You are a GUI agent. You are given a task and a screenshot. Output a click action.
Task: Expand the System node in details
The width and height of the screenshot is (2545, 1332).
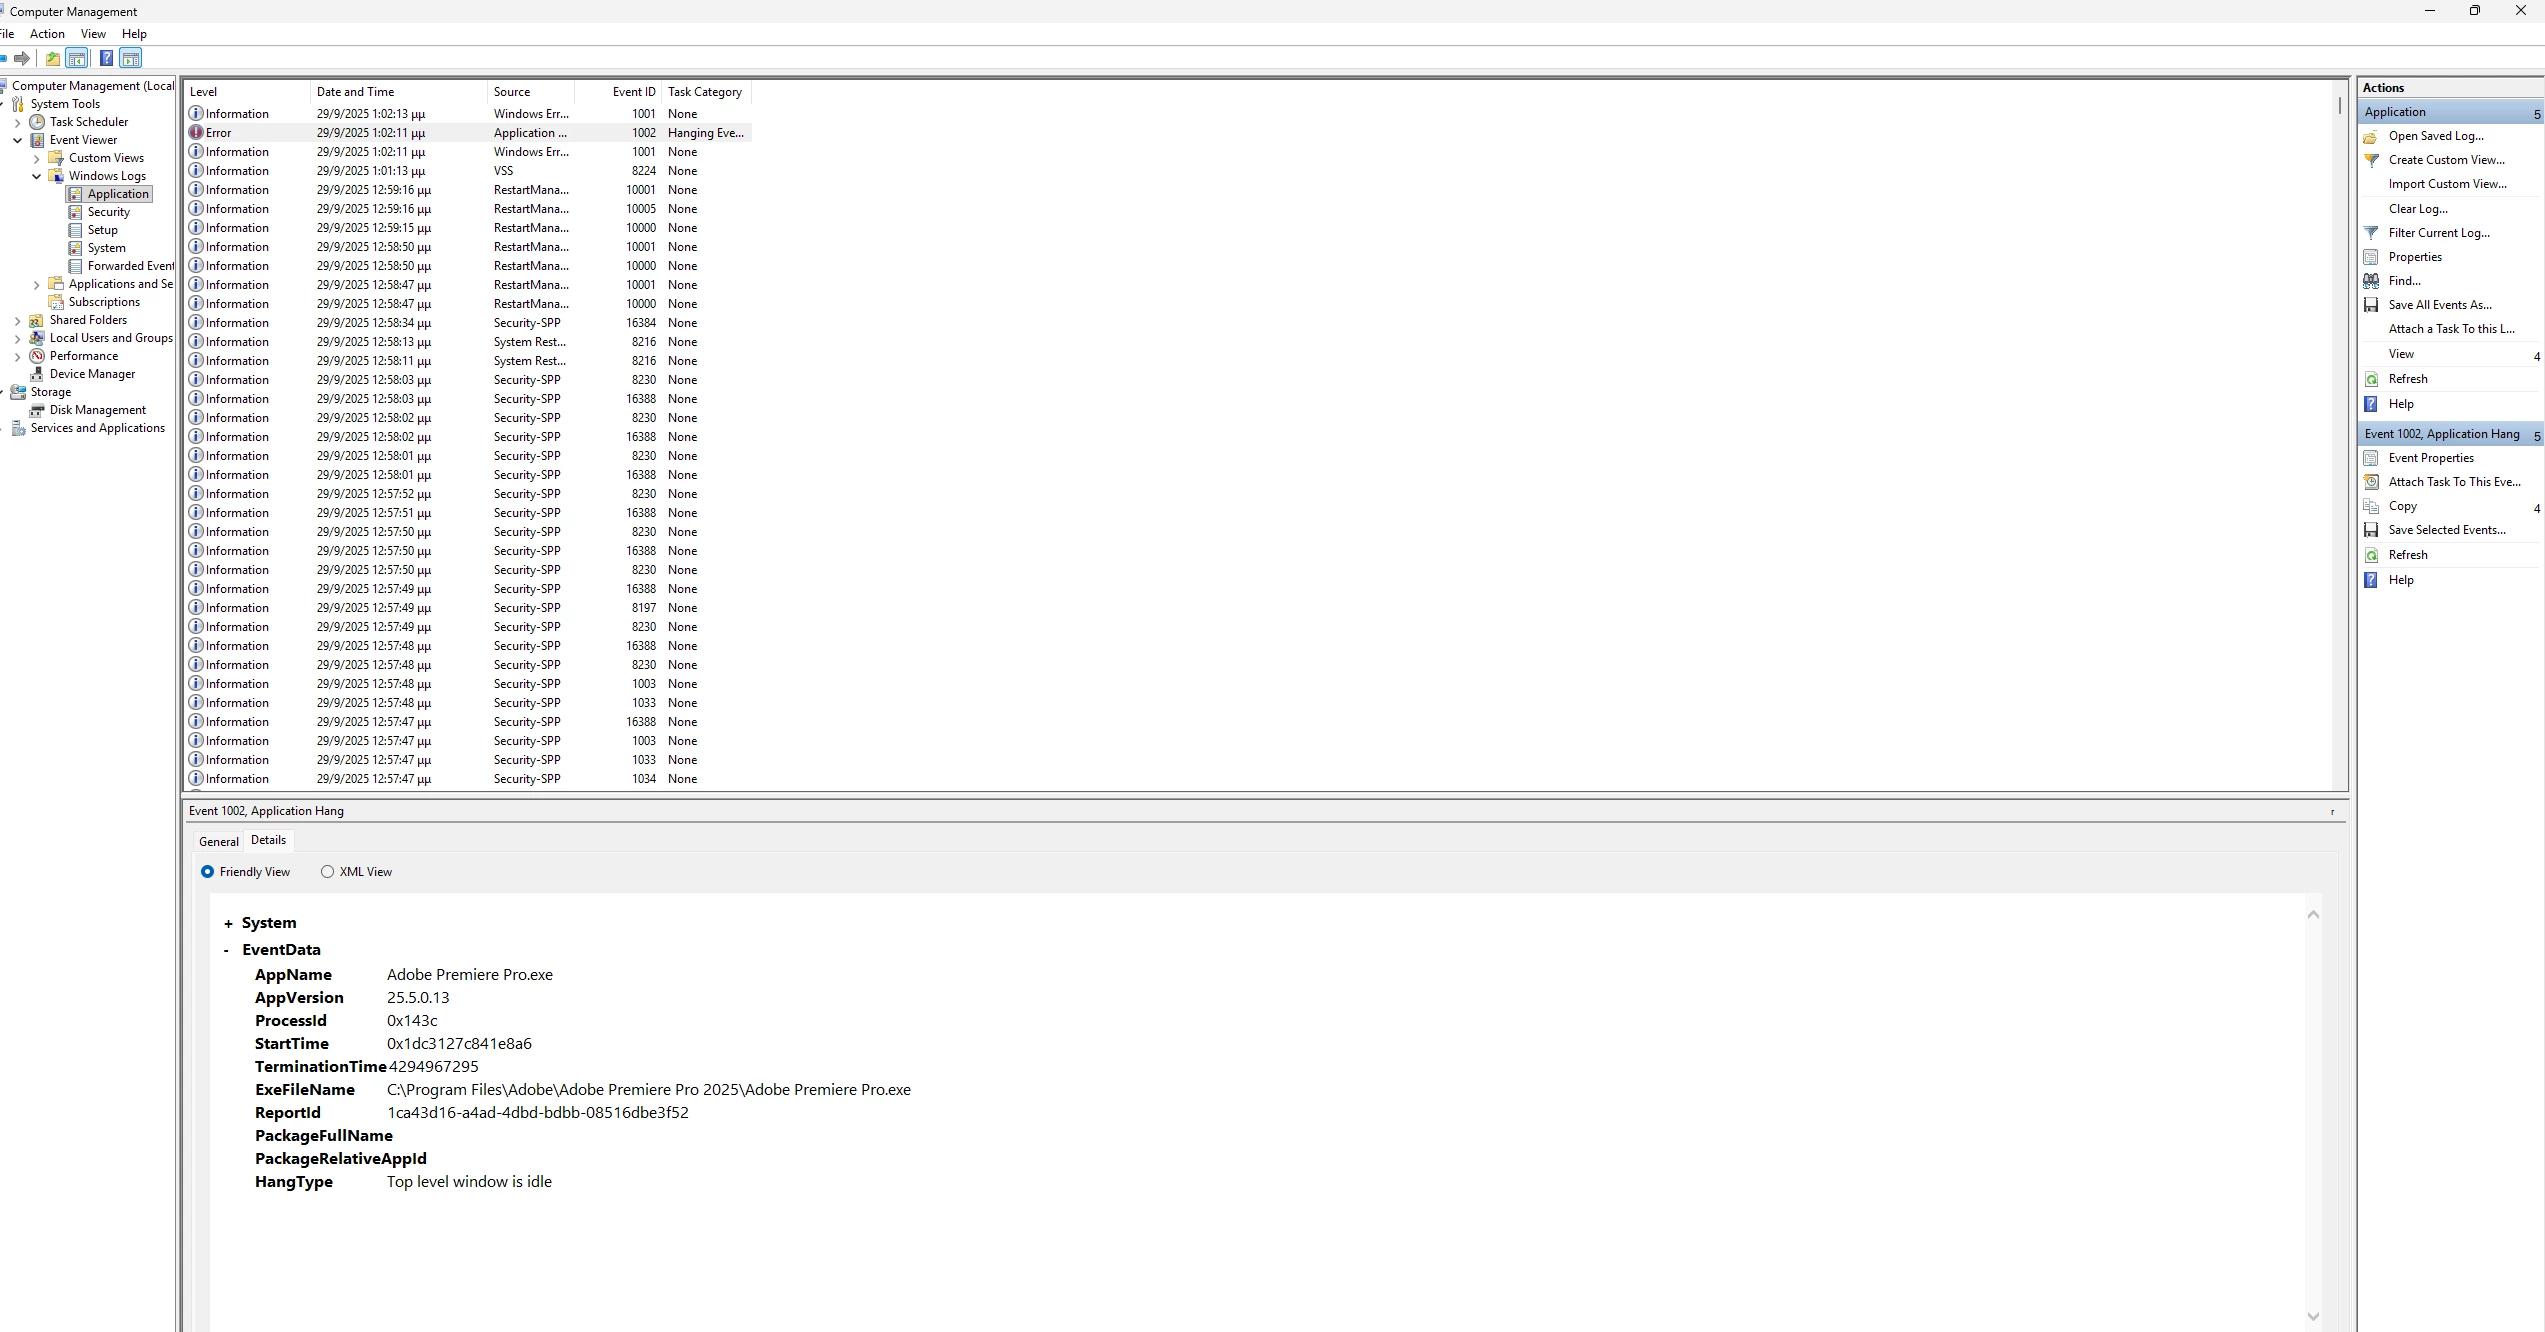point(228,924)
